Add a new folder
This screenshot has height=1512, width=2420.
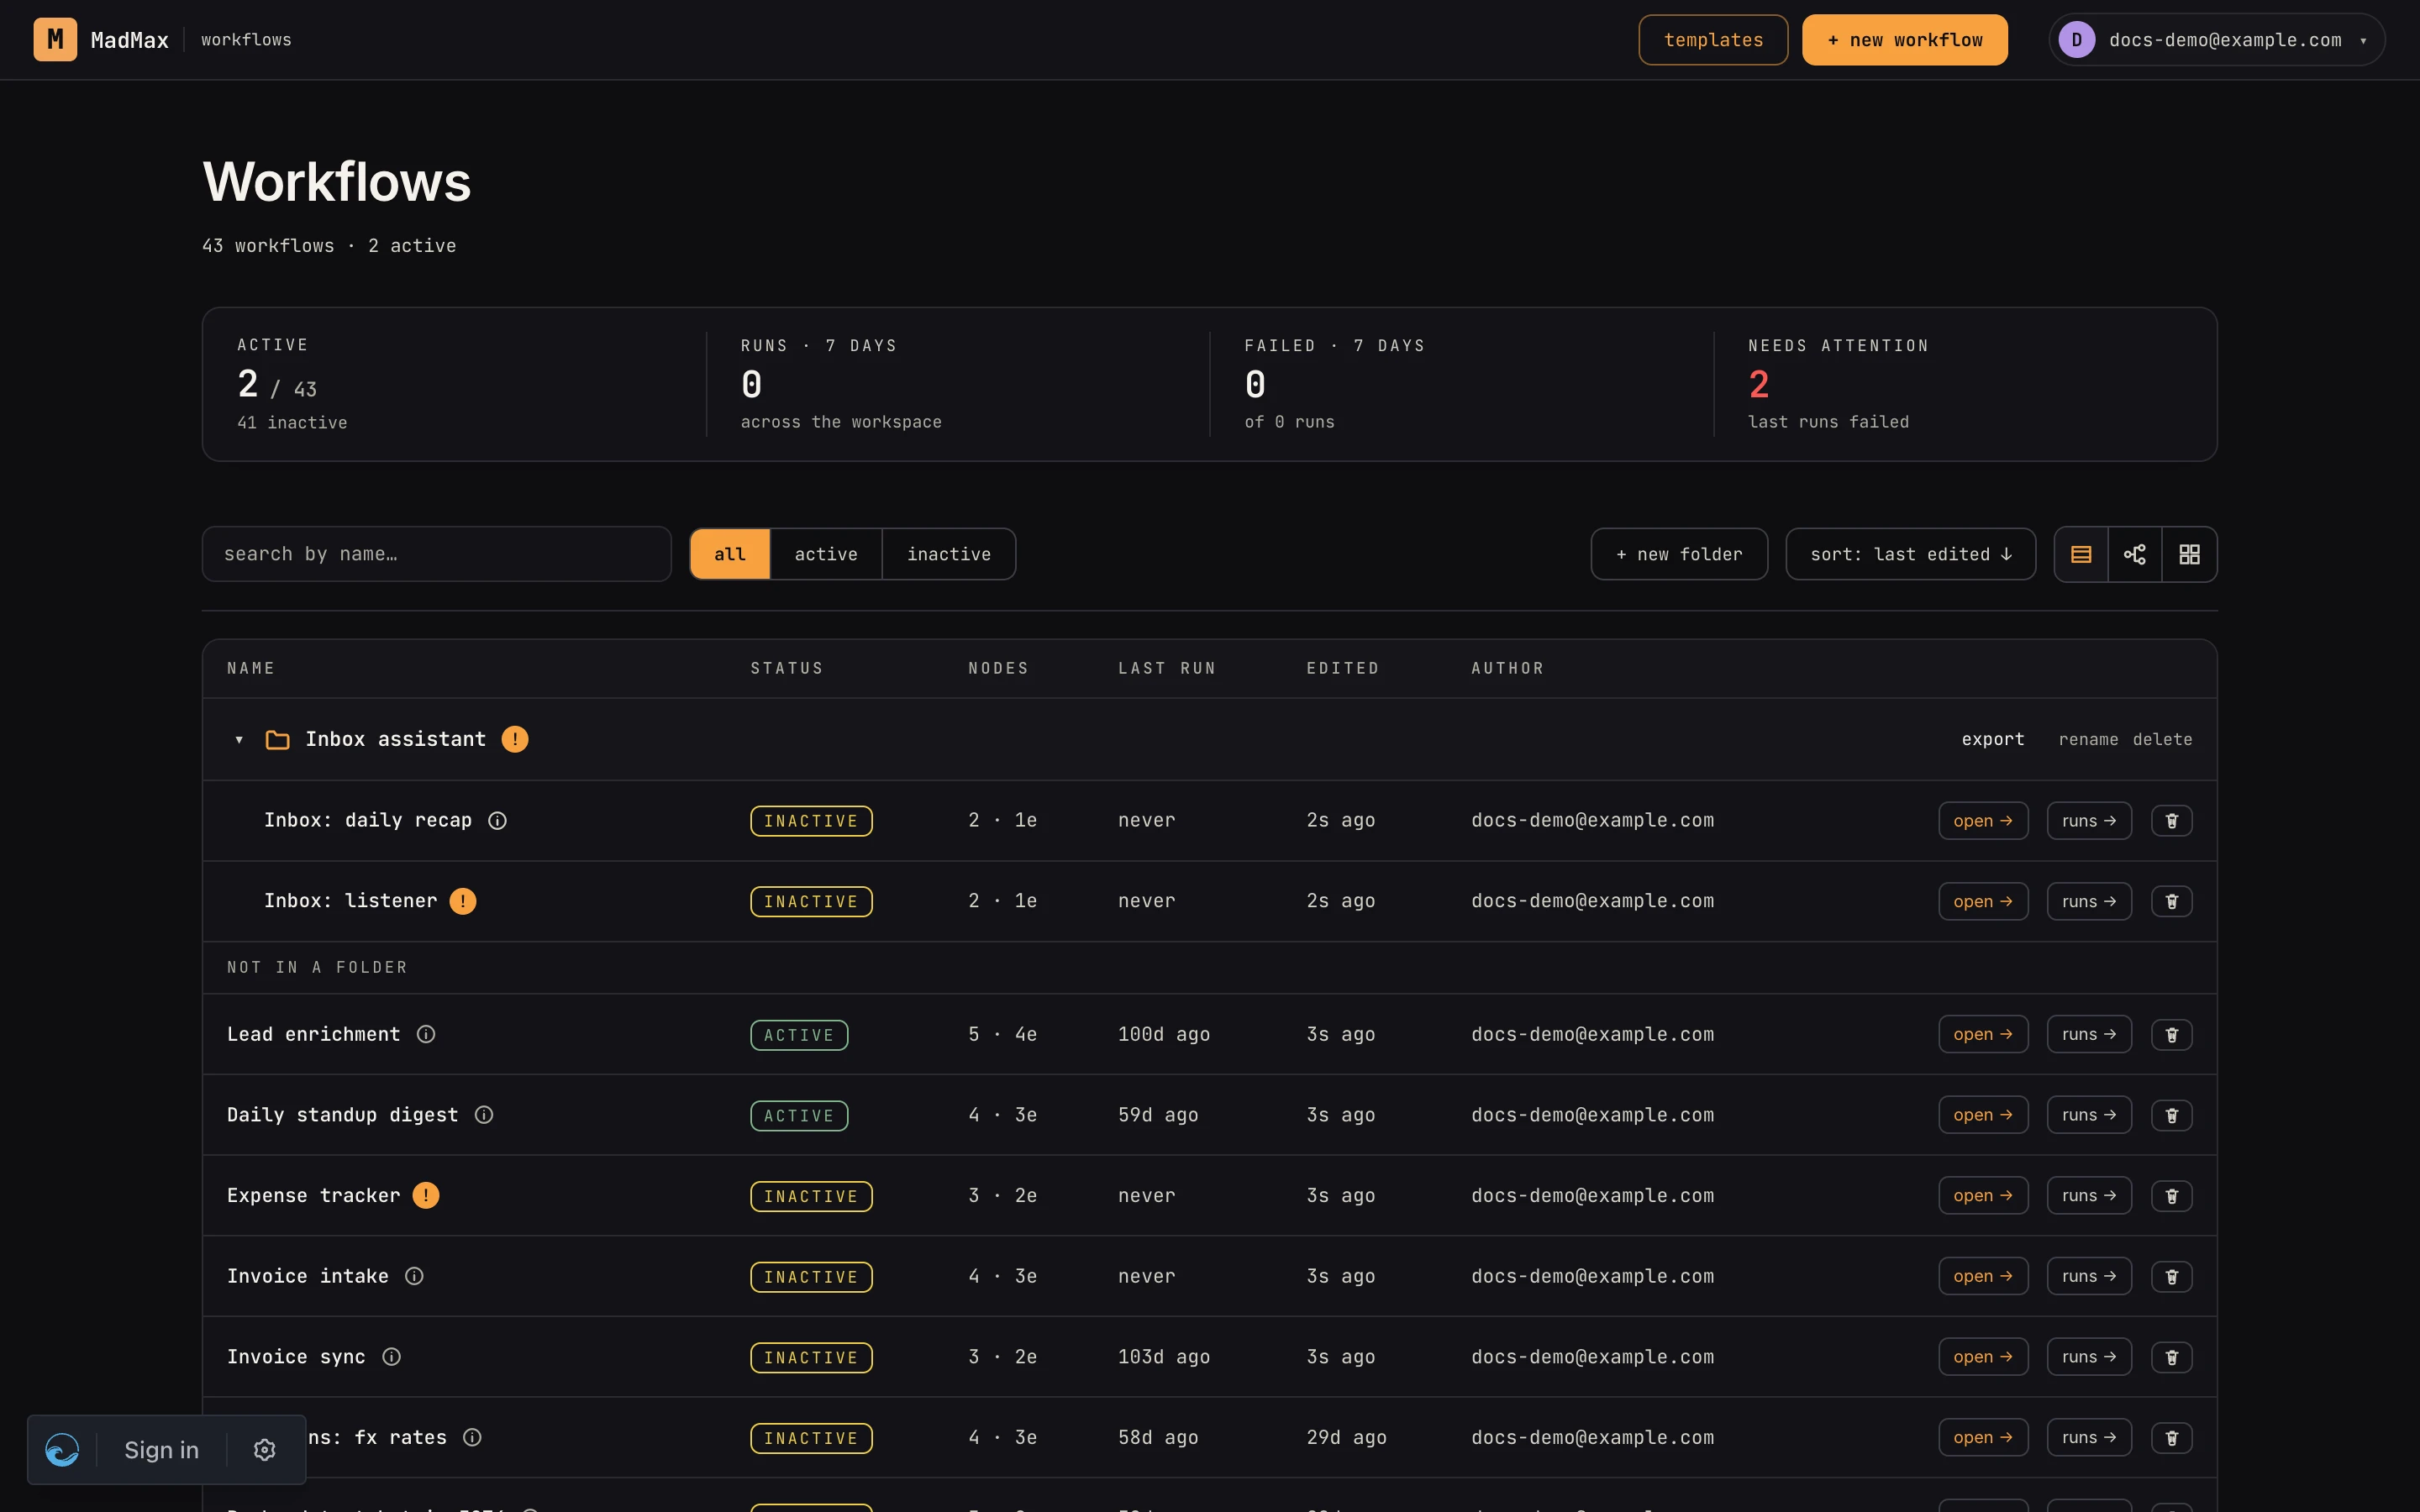[x=1679, y=554]
